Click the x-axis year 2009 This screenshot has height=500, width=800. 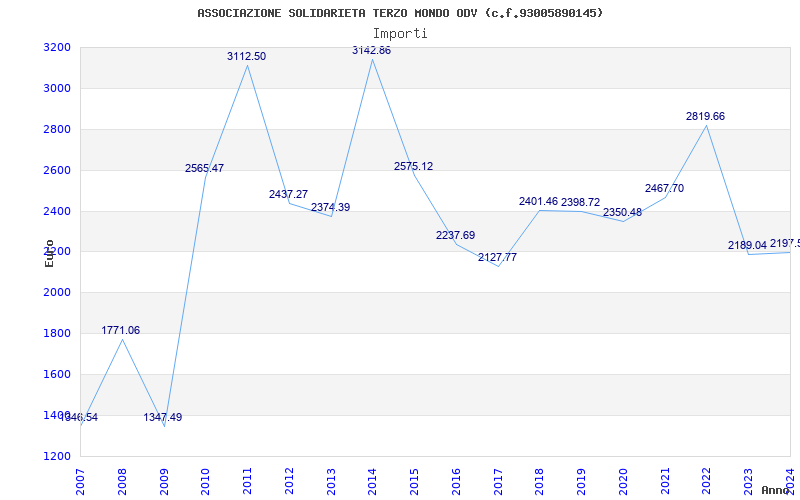tap(164, 482)
